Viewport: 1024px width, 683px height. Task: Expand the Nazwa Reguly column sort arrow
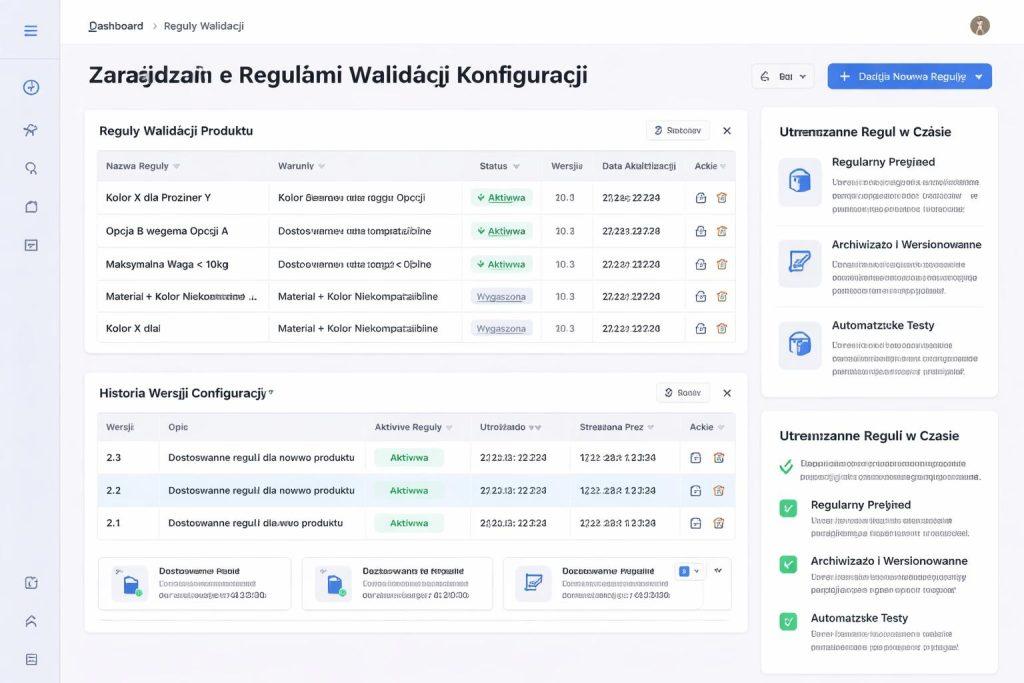(x=177, y=166)
